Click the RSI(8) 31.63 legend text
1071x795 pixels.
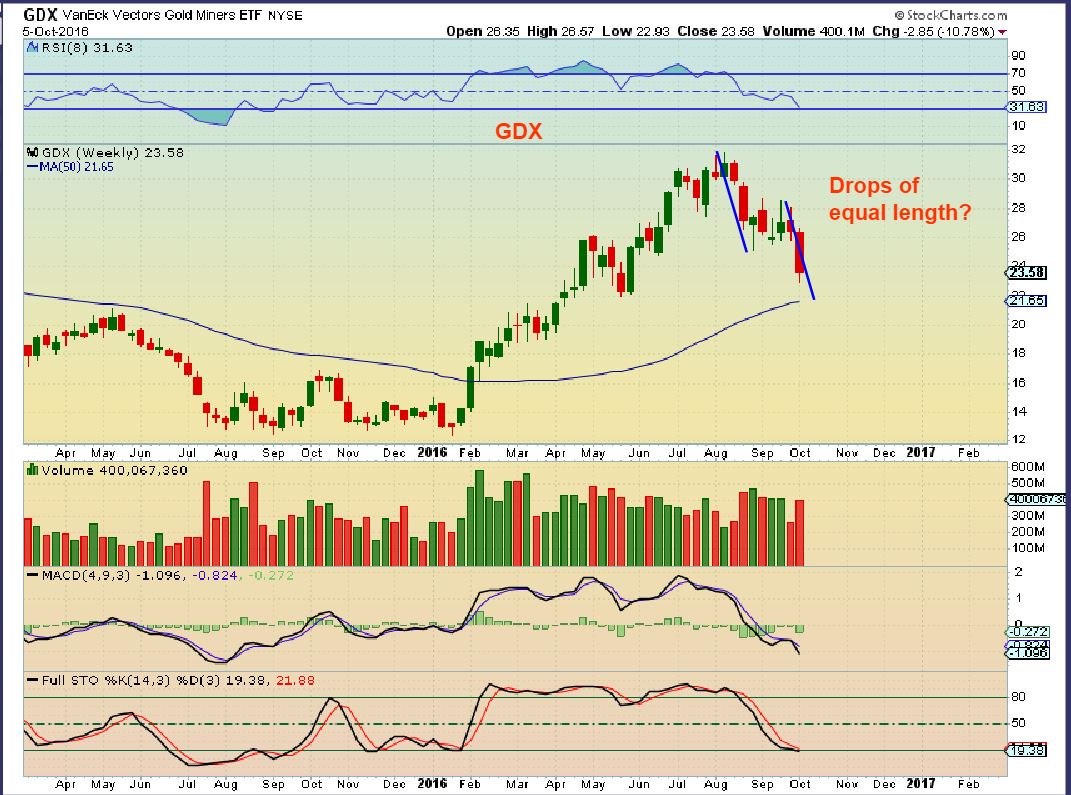[87, 47]
